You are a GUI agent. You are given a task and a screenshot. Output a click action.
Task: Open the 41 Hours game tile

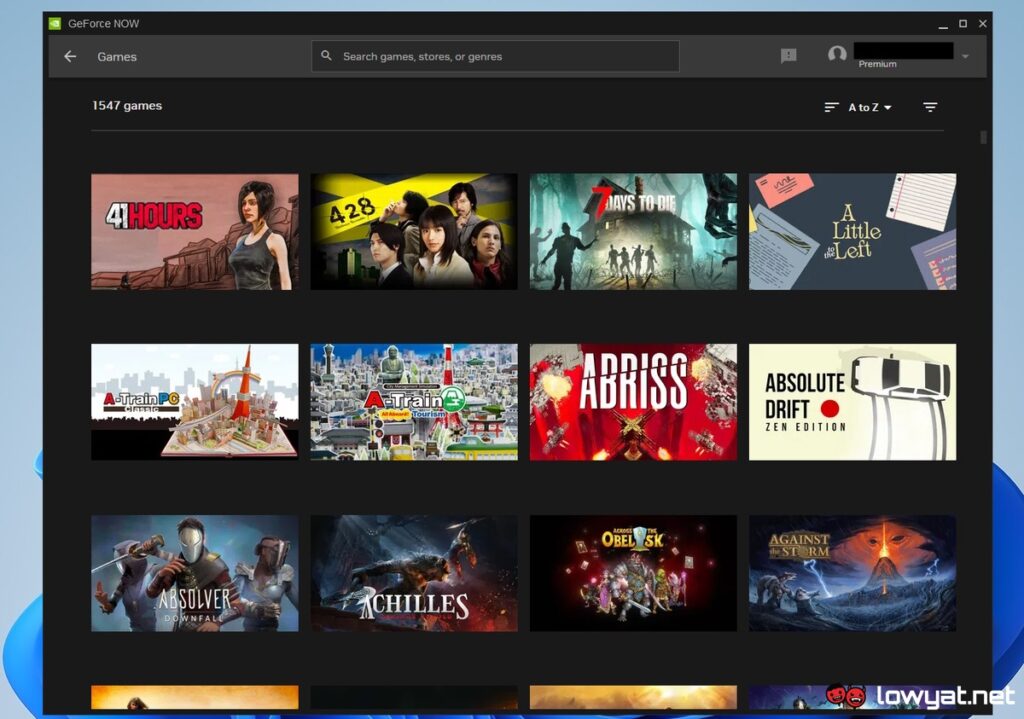pyautogui.click(x=195, y=232)
